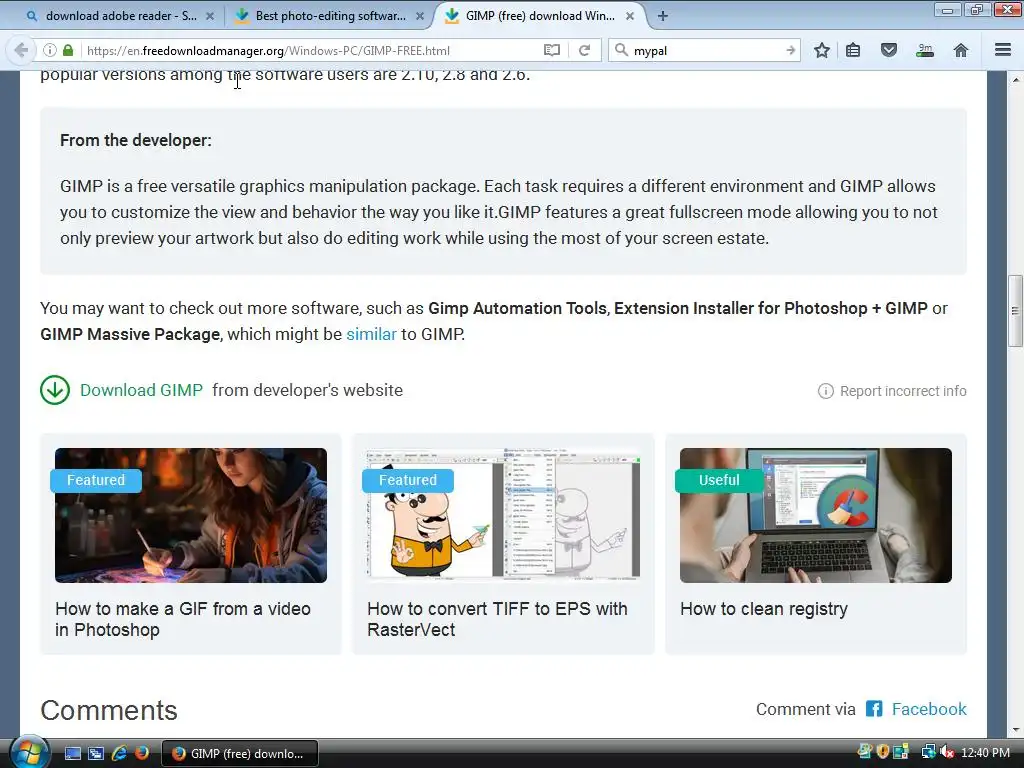Viewport: 1024px width, 768px height.
Task: Open Switch between windows icon in taskbar
Action: pyautogui.click(x=96, y=754)
